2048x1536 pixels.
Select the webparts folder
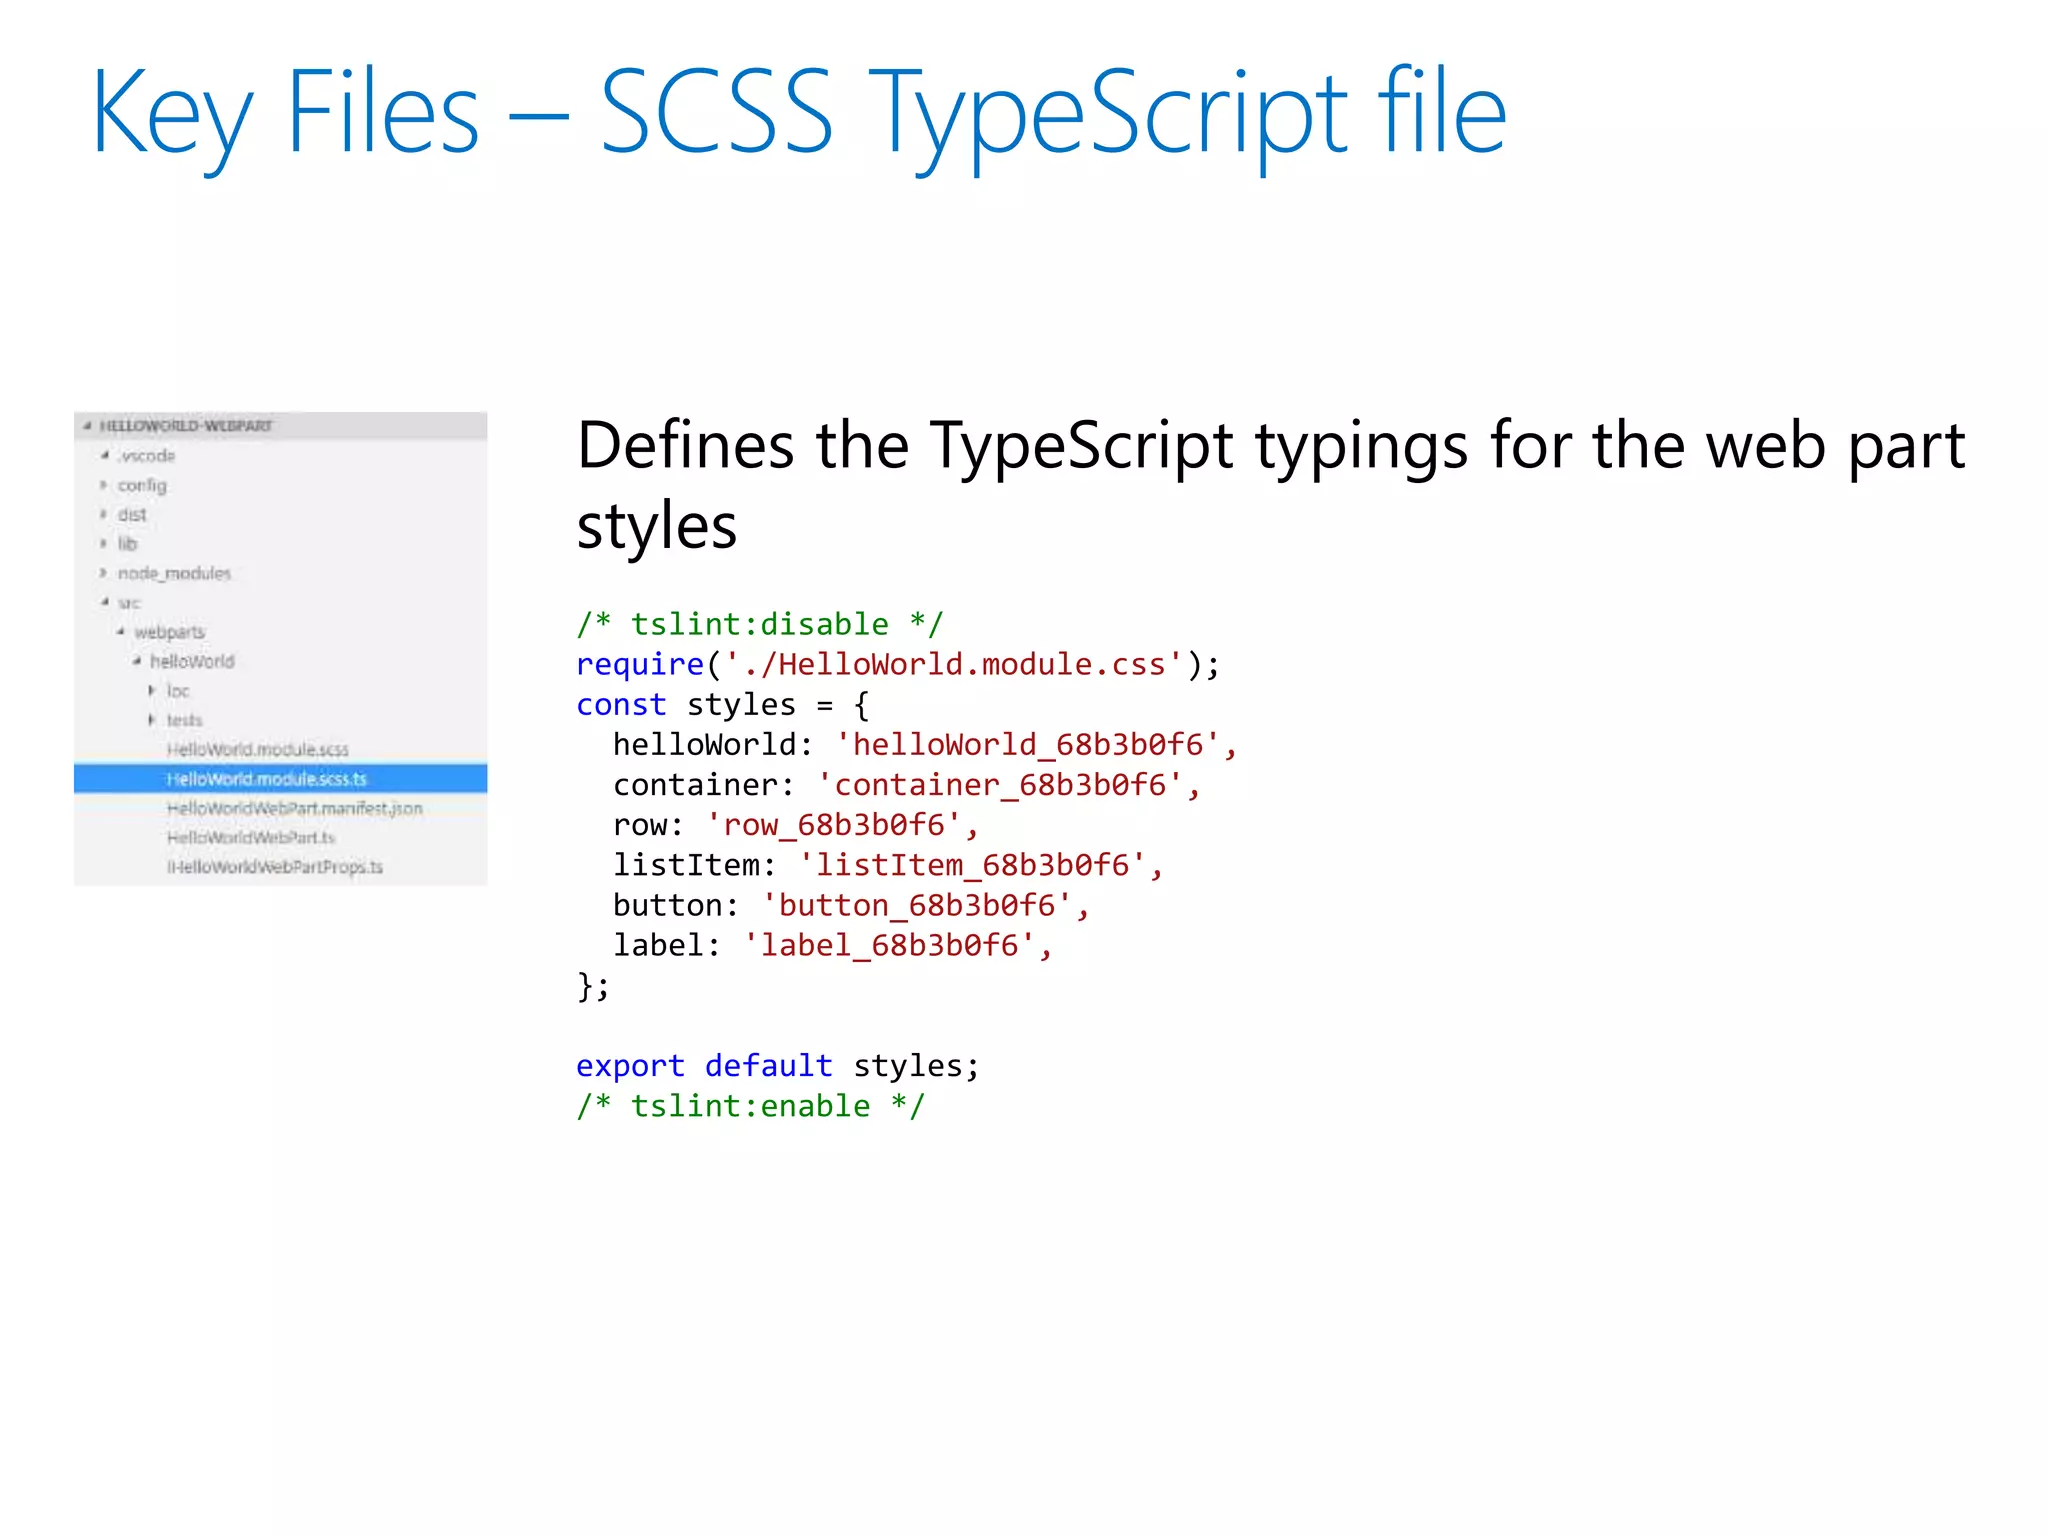pyautogui.click(x=169, y=632)
